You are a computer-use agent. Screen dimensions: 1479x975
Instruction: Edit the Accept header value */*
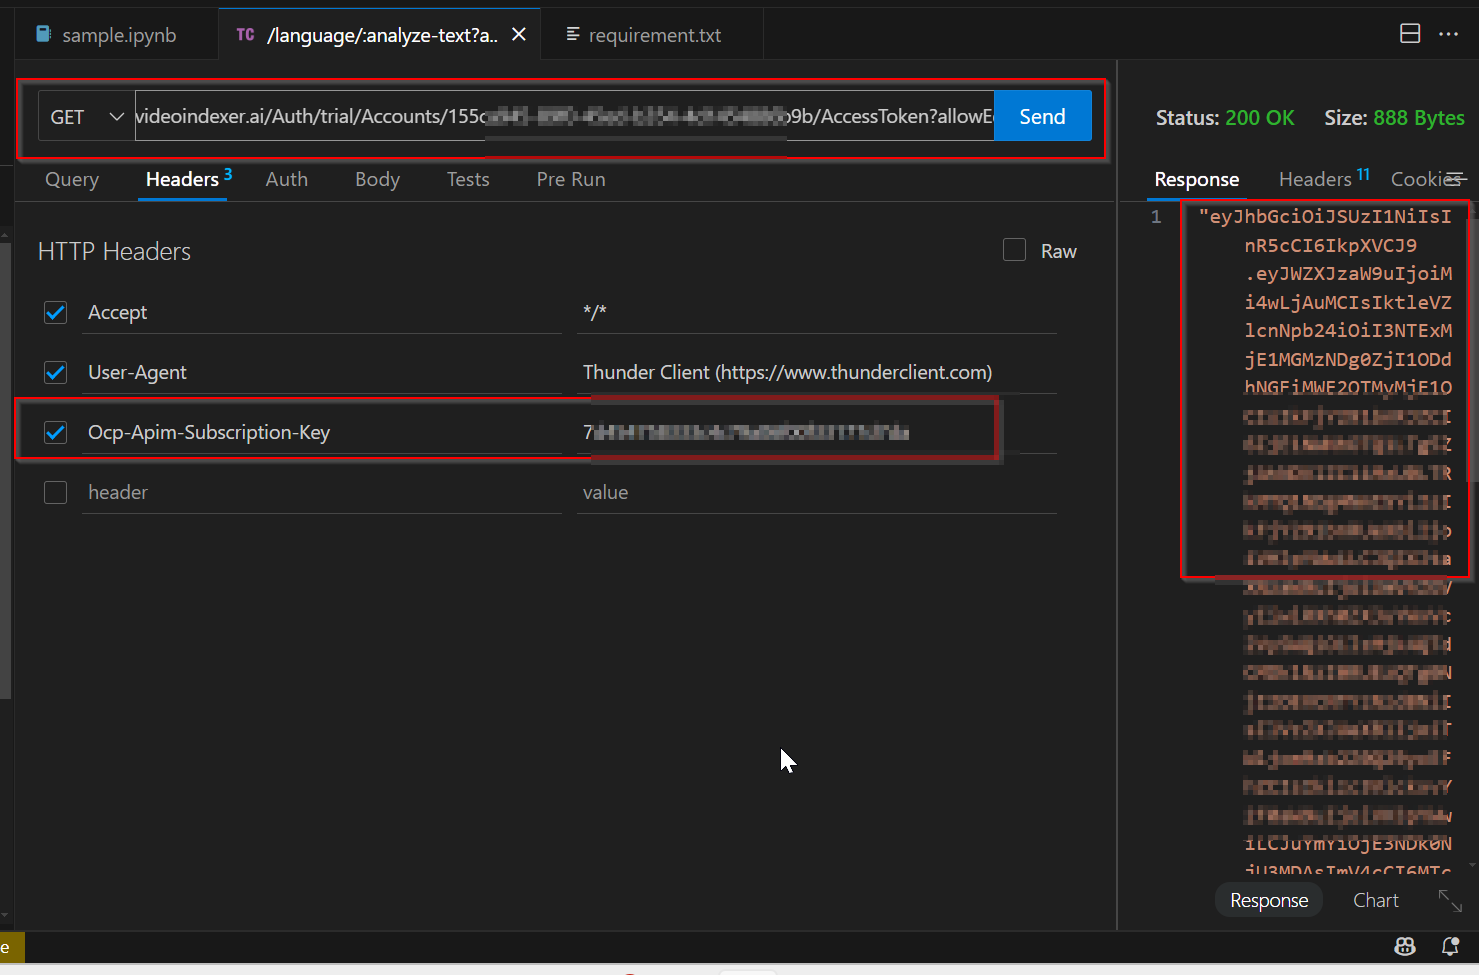pyautogui.click(x=816, y=313)
